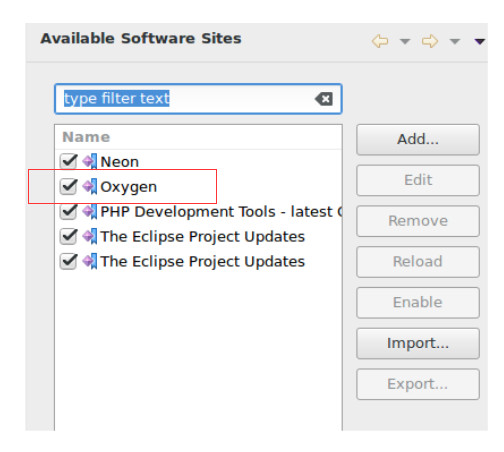Open the forward history dropdown arrow

pyautogui.click(x=455, y=42)
